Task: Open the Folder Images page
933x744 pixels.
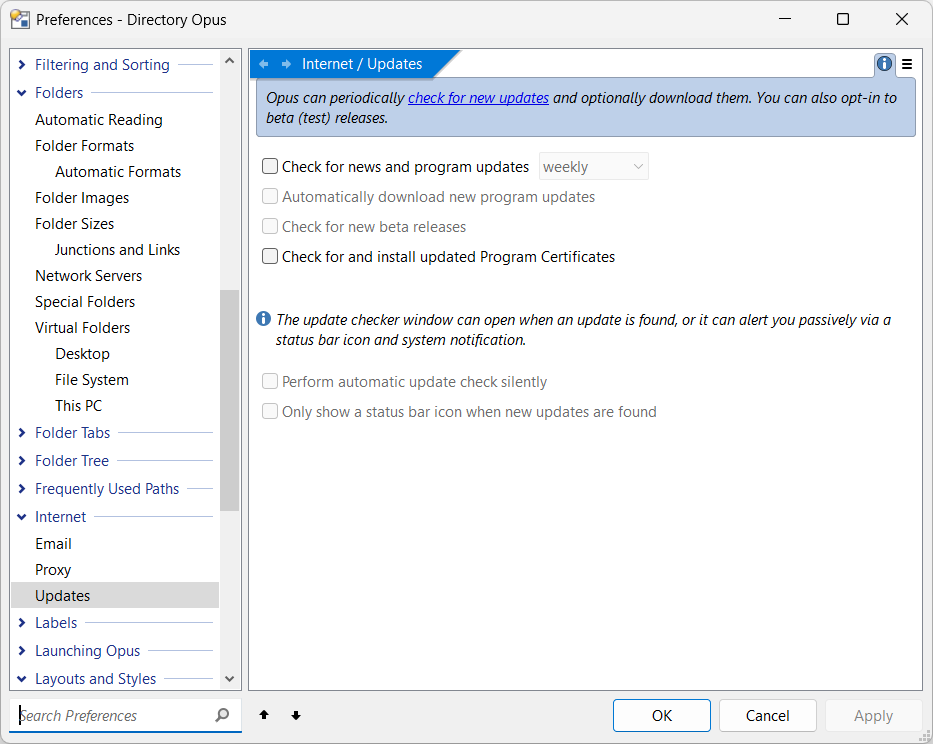Action: (x=82, y=198)
